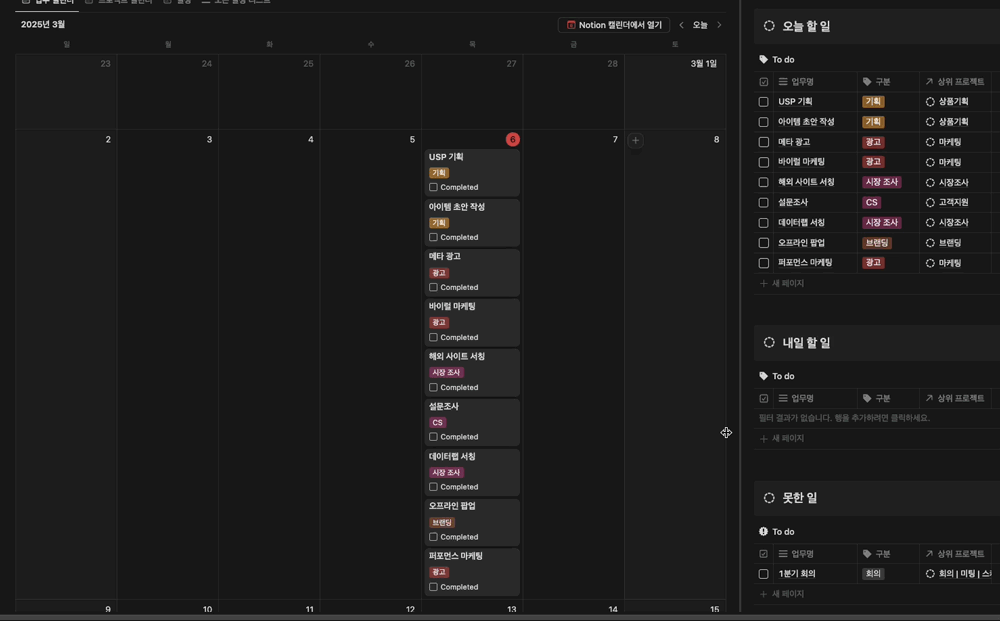Toggle Completed checkbox on USP 기획 calendar card
The image size is (1000, 621).
433,187
